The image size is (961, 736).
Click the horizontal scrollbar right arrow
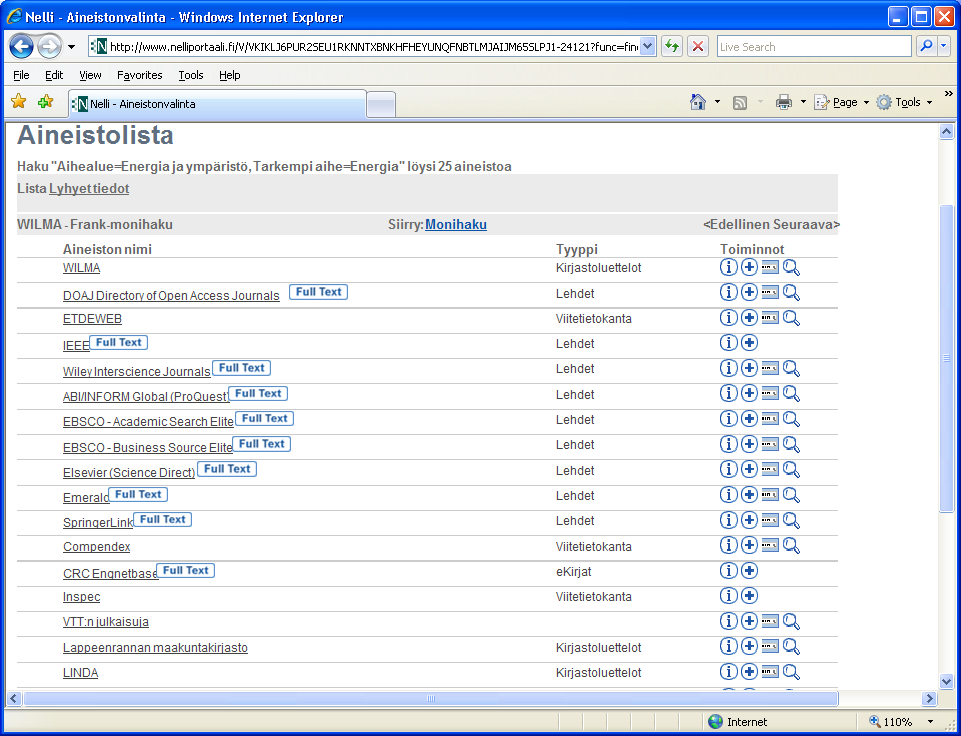930,699
